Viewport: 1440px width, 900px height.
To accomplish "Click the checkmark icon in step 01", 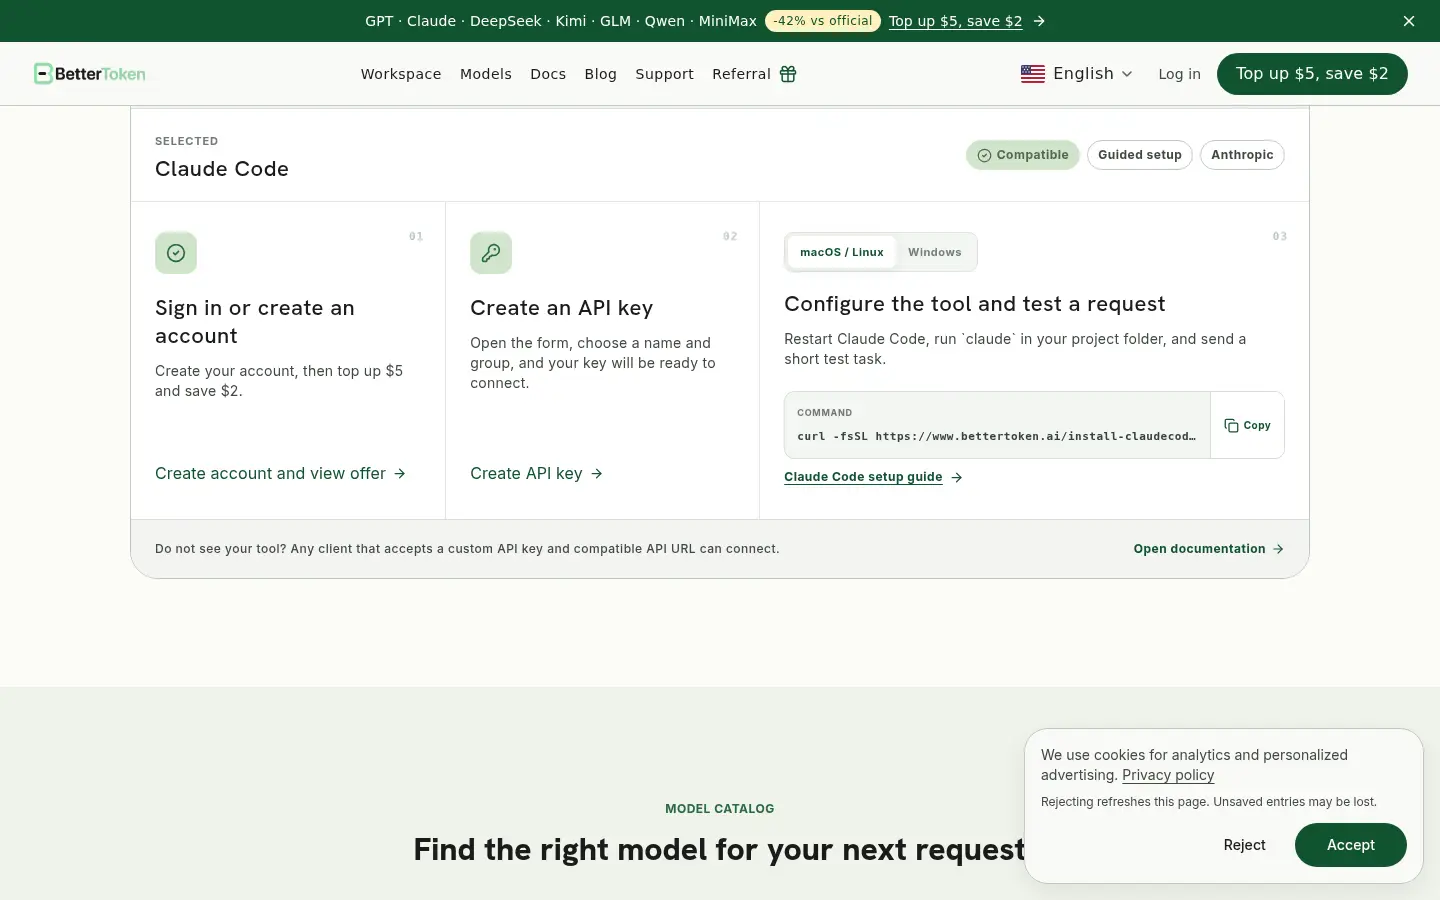I will pos(176,253).
